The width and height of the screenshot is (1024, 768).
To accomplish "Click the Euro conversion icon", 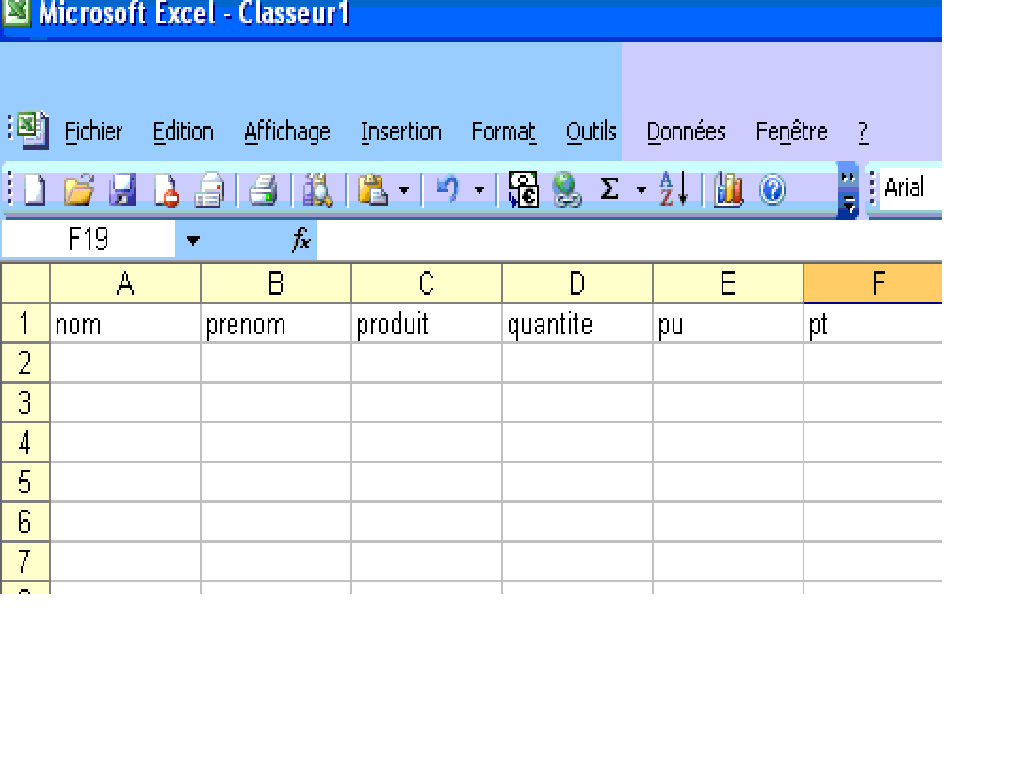I will tap(524, 190).
